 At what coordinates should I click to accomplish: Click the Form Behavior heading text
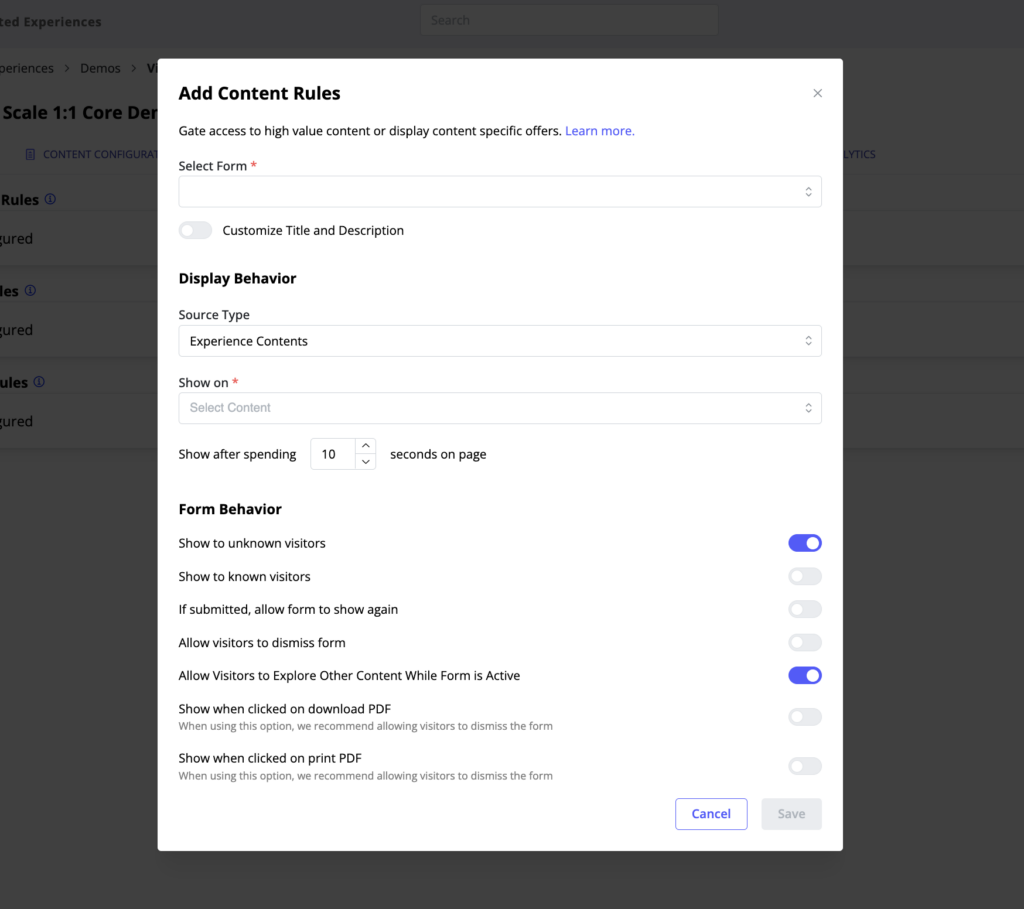coord(230,509)
